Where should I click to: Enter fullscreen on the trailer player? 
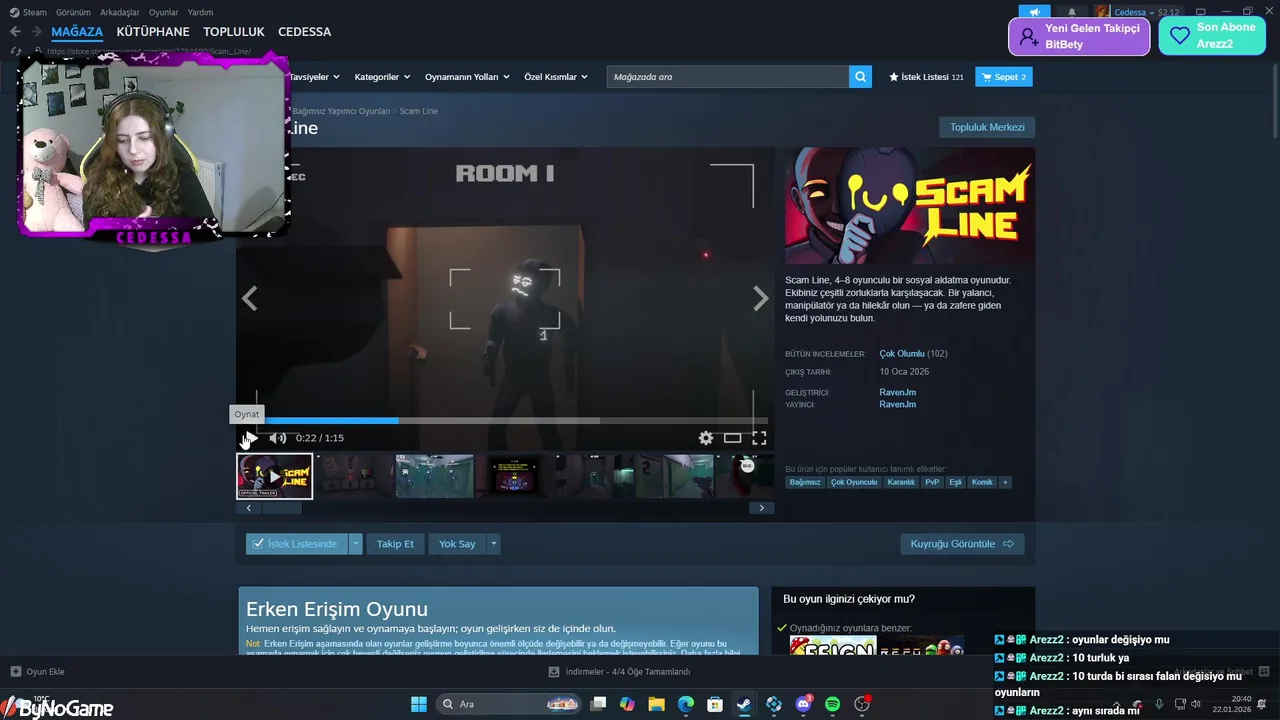759,438
